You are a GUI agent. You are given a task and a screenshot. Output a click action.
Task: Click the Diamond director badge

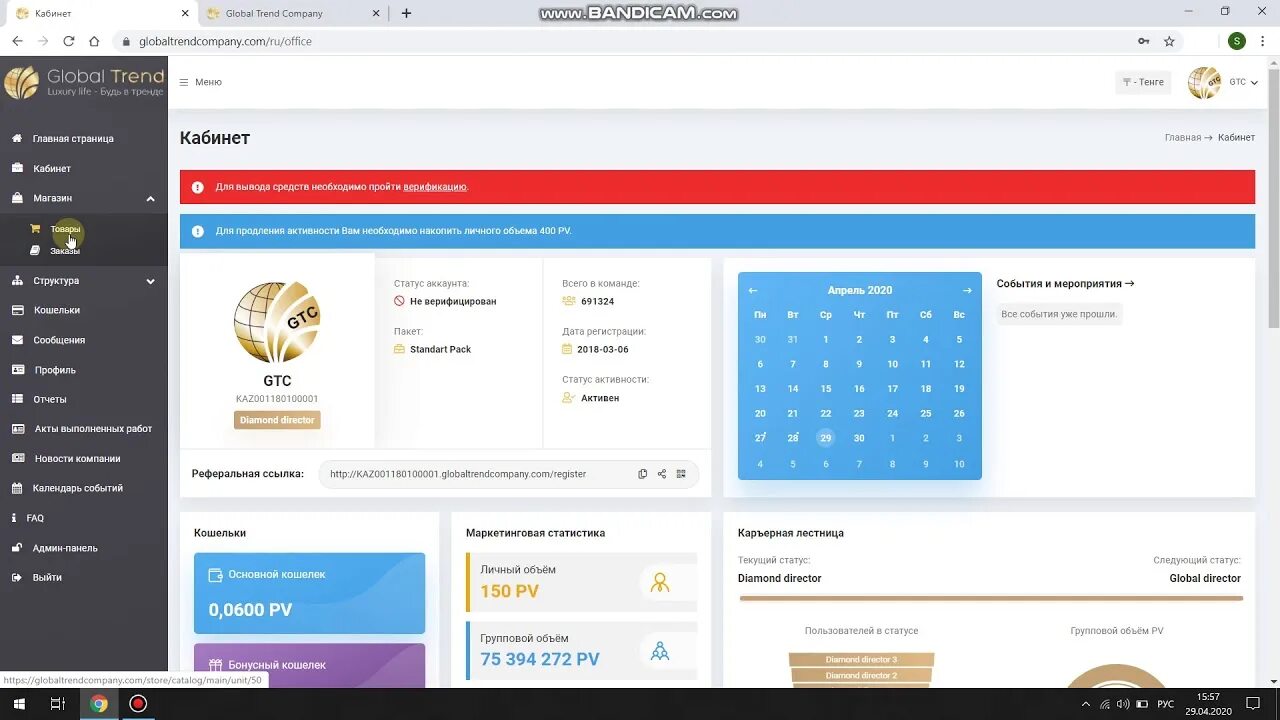click(x=277, y=420)
